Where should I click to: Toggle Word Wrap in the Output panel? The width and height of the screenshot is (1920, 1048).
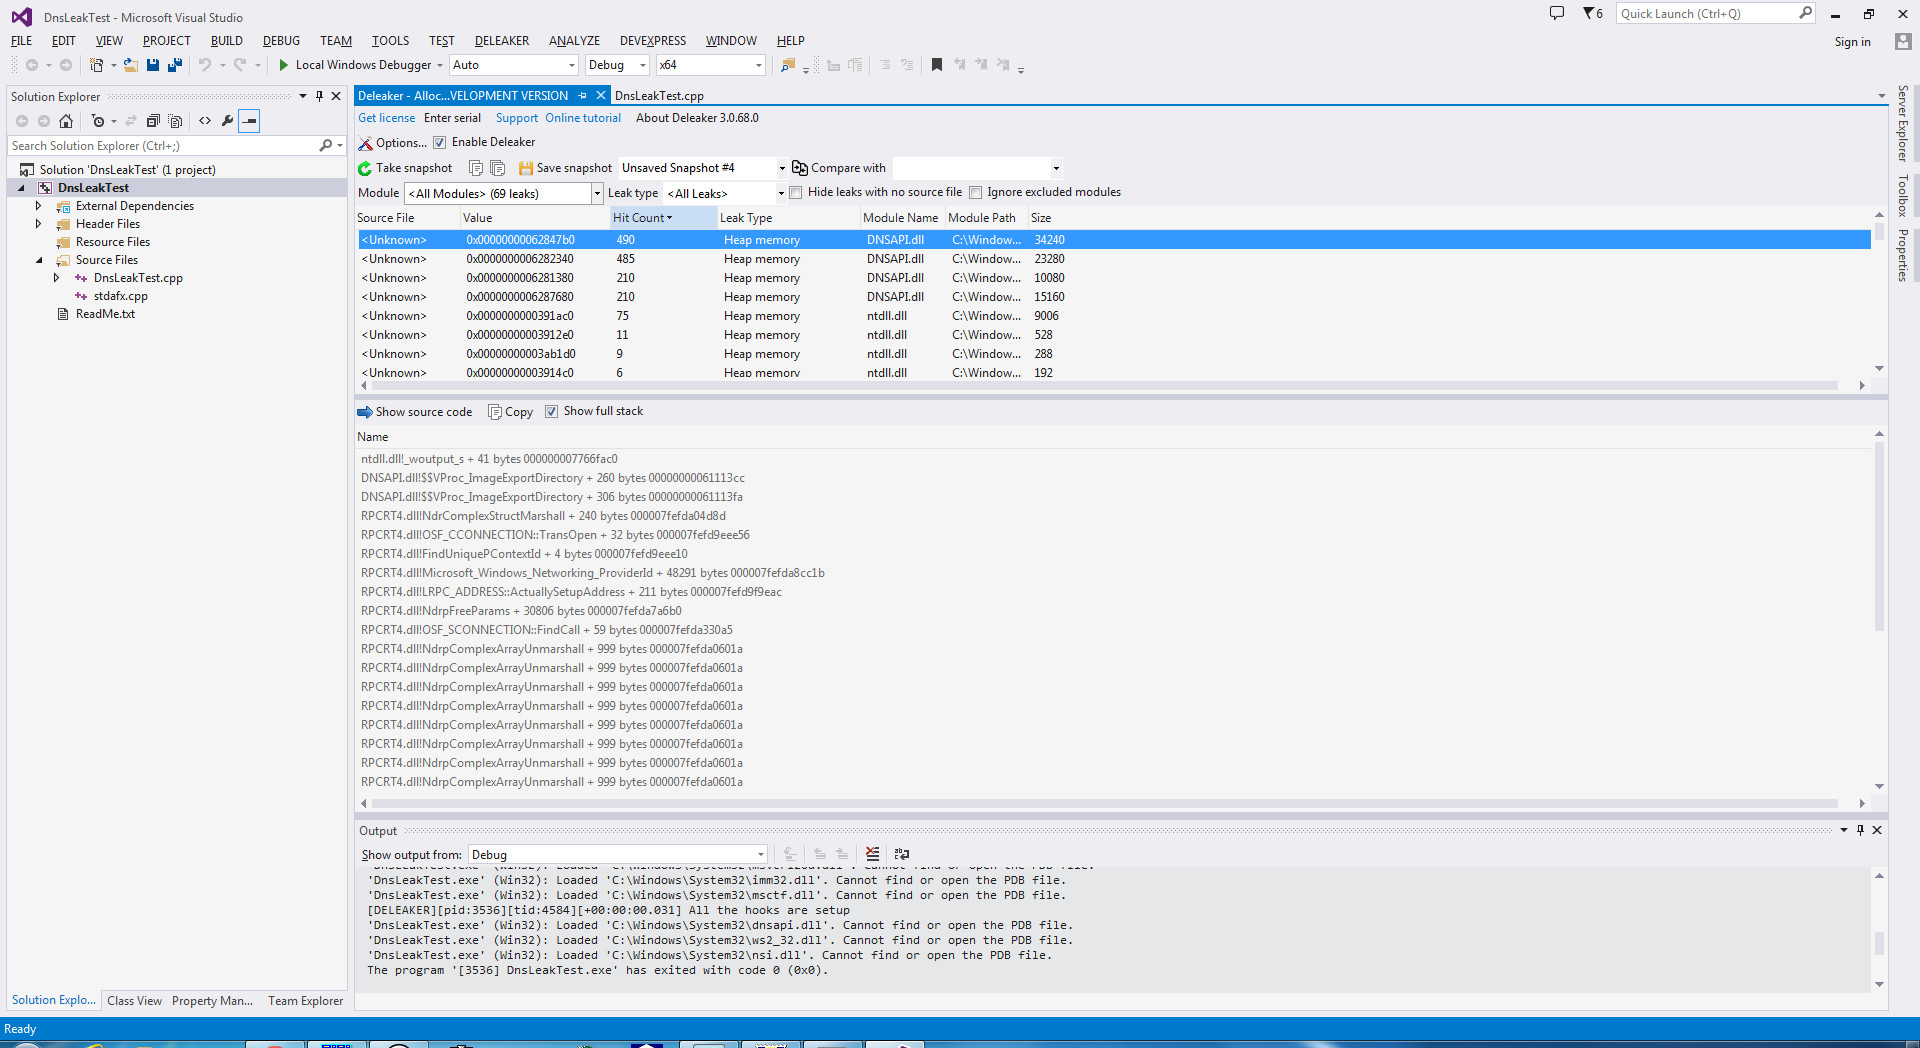click(x=902, y=854)
